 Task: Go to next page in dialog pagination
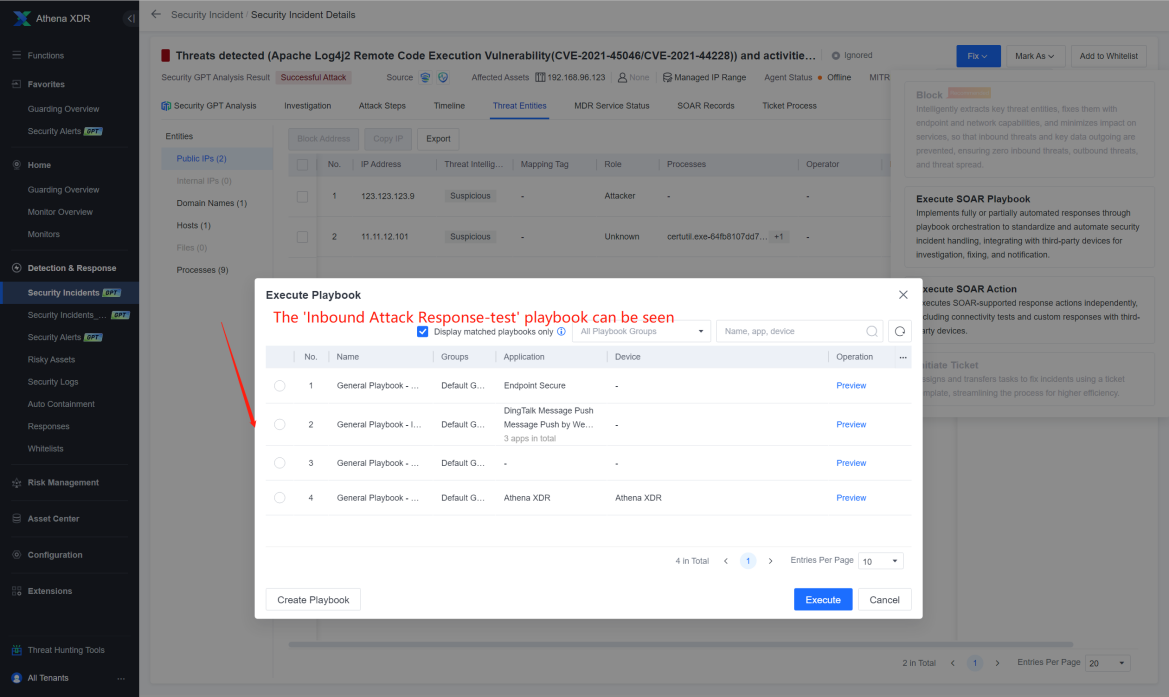tap(770, 561)
